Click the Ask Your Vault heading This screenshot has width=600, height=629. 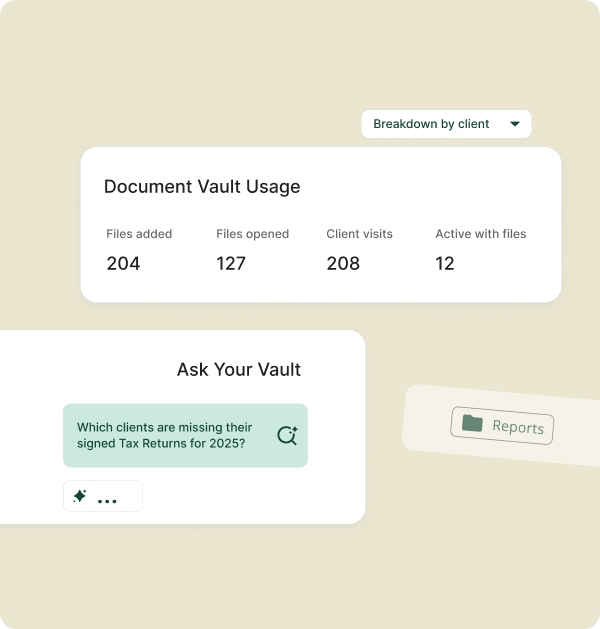coord(239,369)
